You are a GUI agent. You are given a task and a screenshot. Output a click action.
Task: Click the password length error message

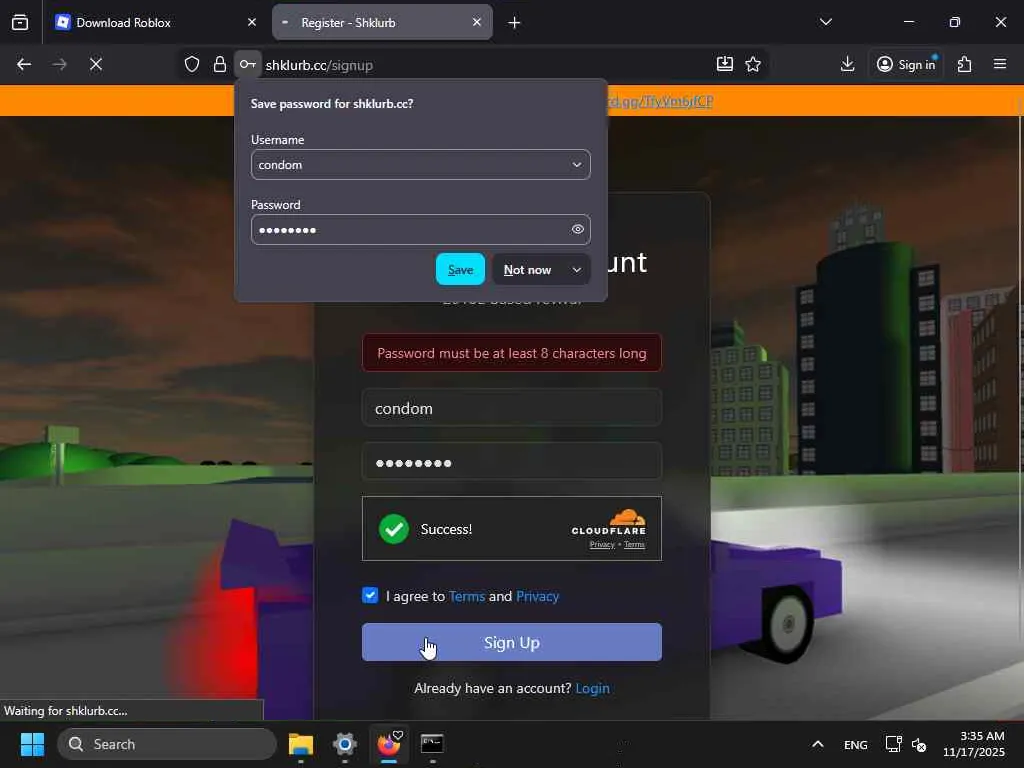pyautogui.click(x=512, y=353)
